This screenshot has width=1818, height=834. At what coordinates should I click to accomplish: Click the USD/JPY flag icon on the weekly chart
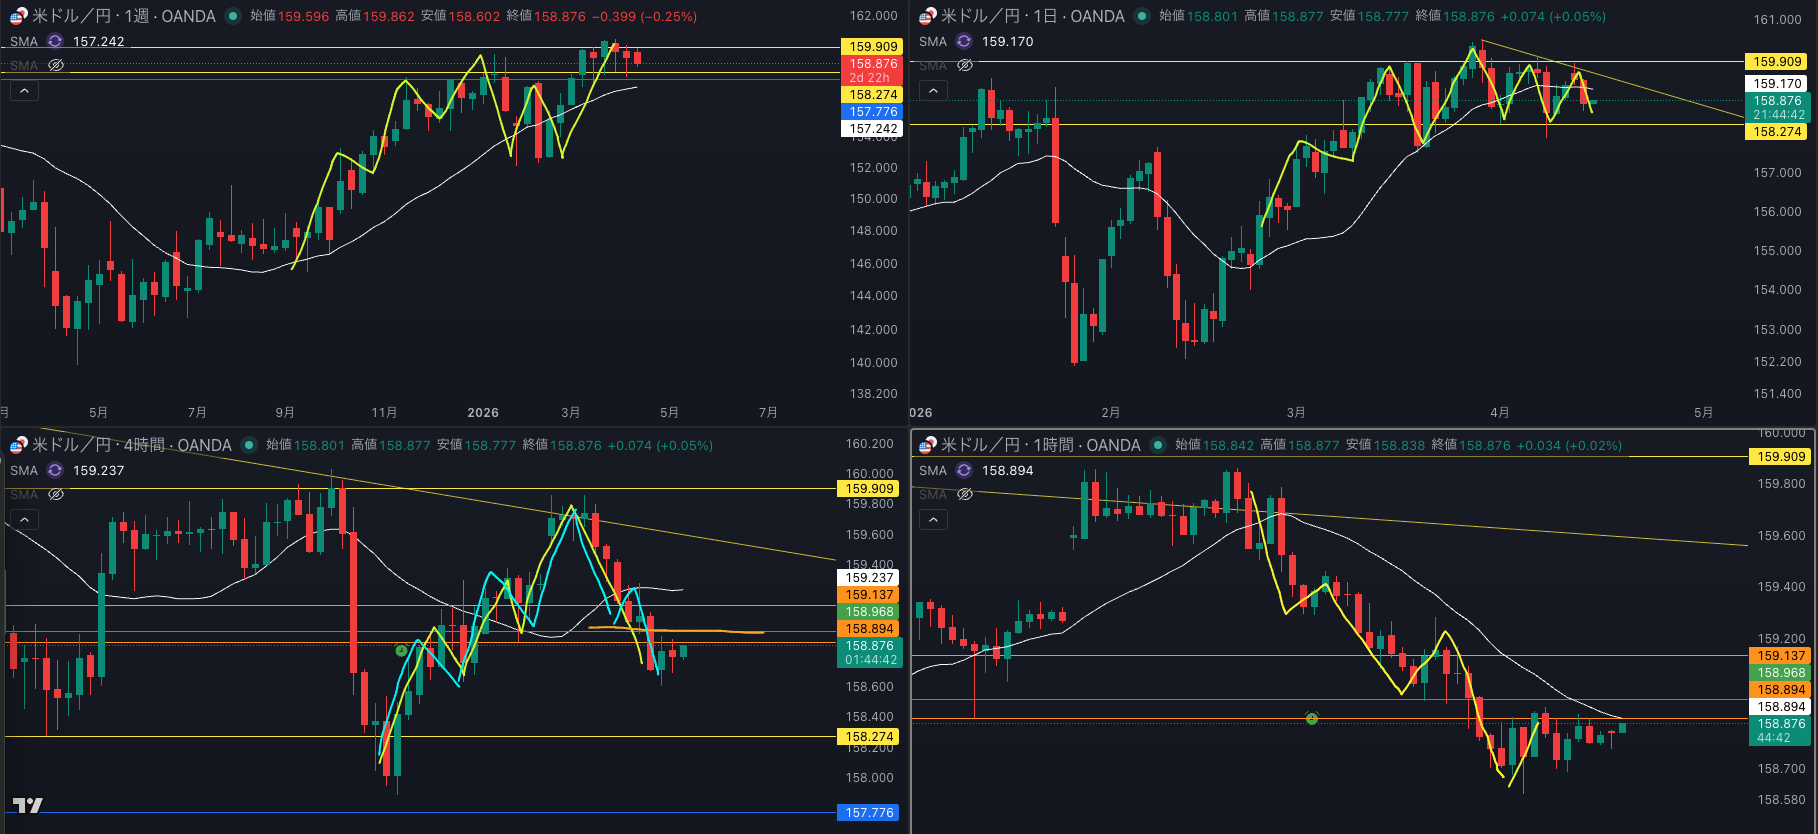point(19,16)
